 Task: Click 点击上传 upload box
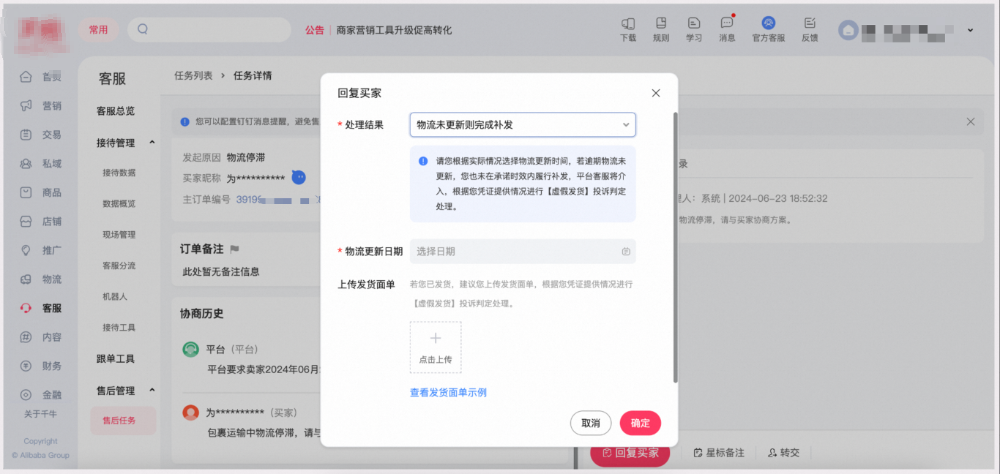[x=436, y=347]
